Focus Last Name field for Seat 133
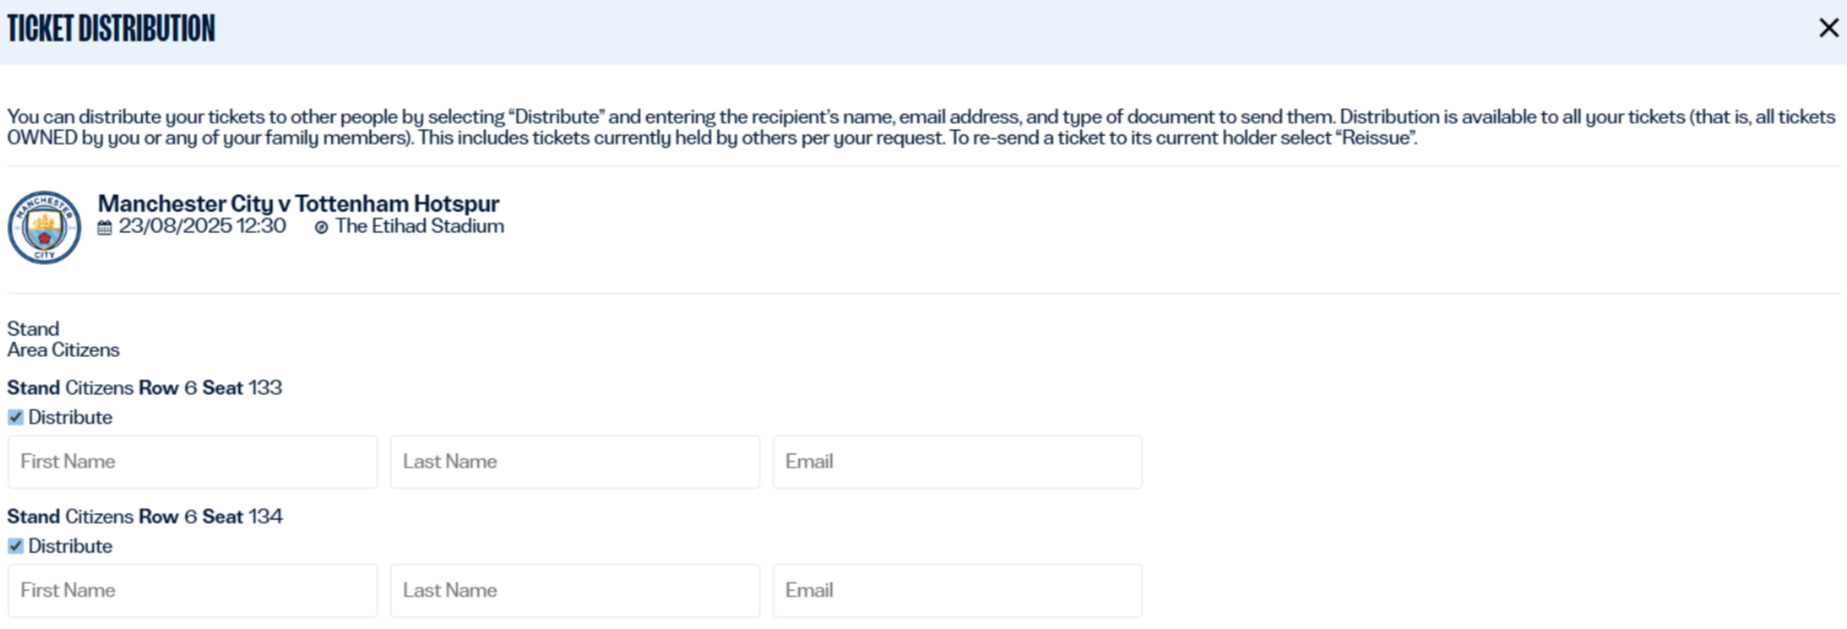This screenshot has height=629, width=1847. click(x=575, y=462)
